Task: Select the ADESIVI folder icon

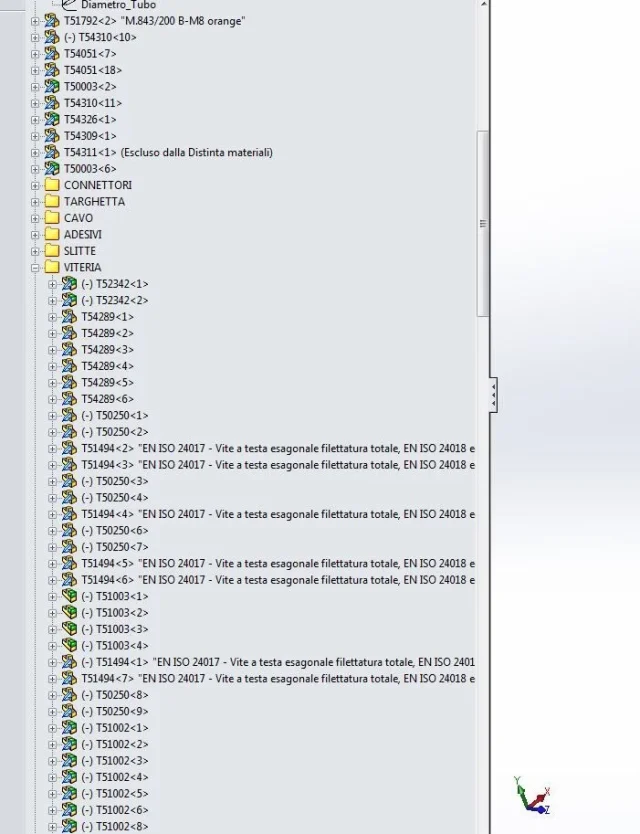Action: click(52, 235)
